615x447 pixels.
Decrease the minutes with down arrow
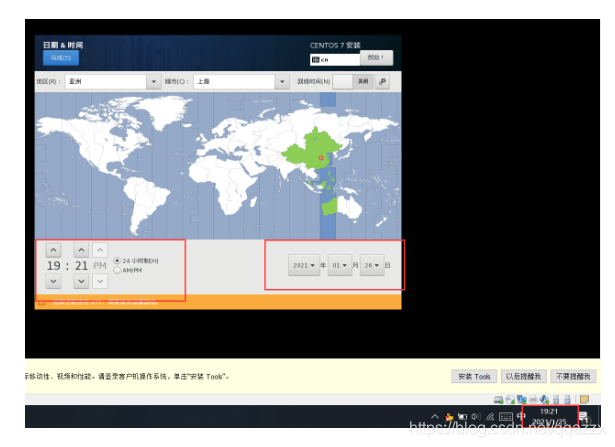click(x=81, y=281)
